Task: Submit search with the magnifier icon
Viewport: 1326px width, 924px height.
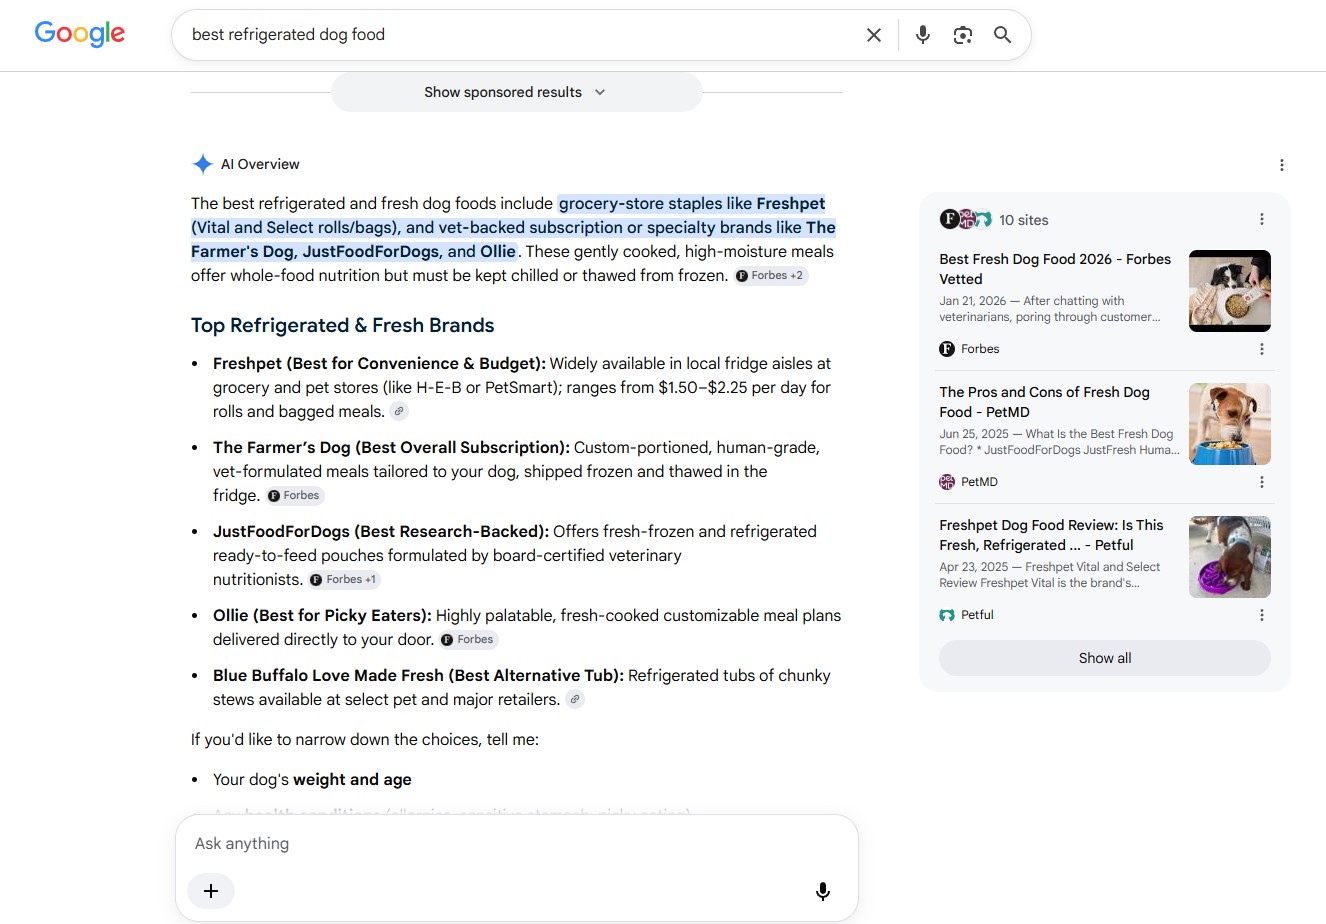Action: 1002,35
